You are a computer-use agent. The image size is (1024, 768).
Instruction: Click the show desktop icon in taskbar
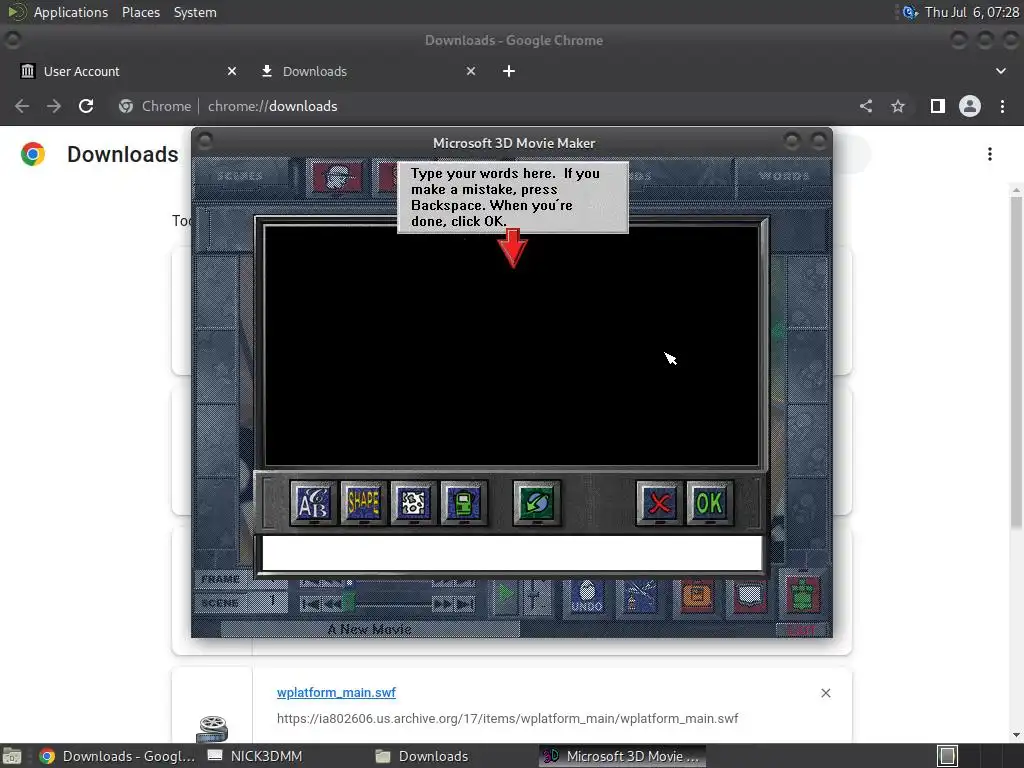[x=12, y=756]
